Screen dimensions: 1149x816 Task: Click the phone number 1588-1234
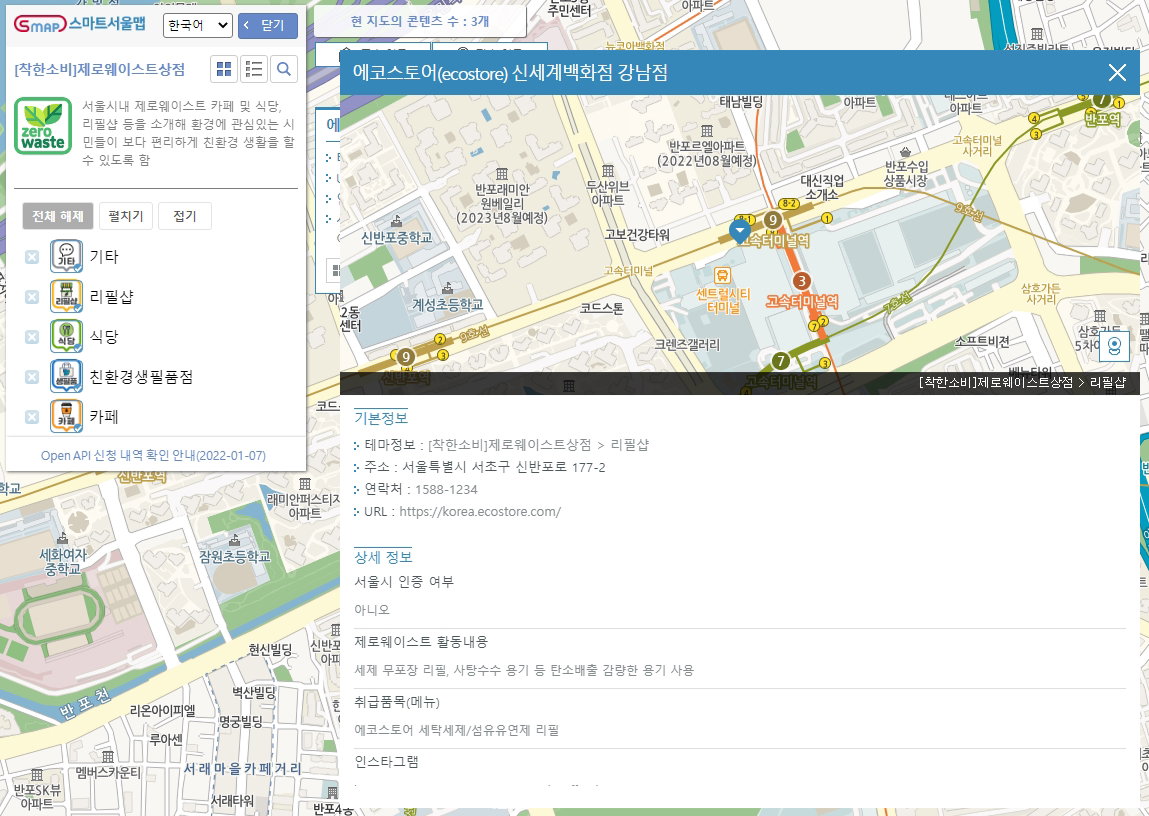[446, 489]
